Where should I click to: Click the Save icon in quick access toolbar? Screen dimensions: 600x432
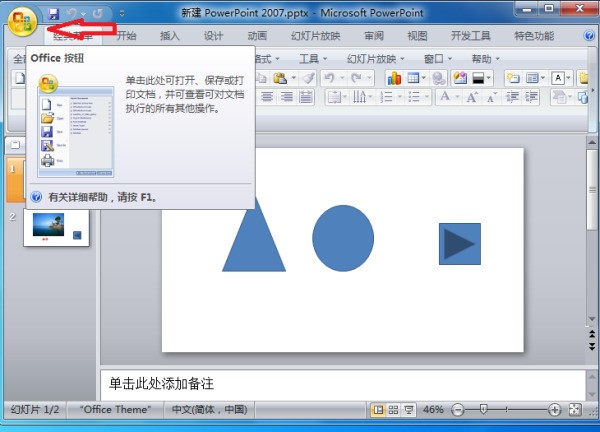point(53,13)
